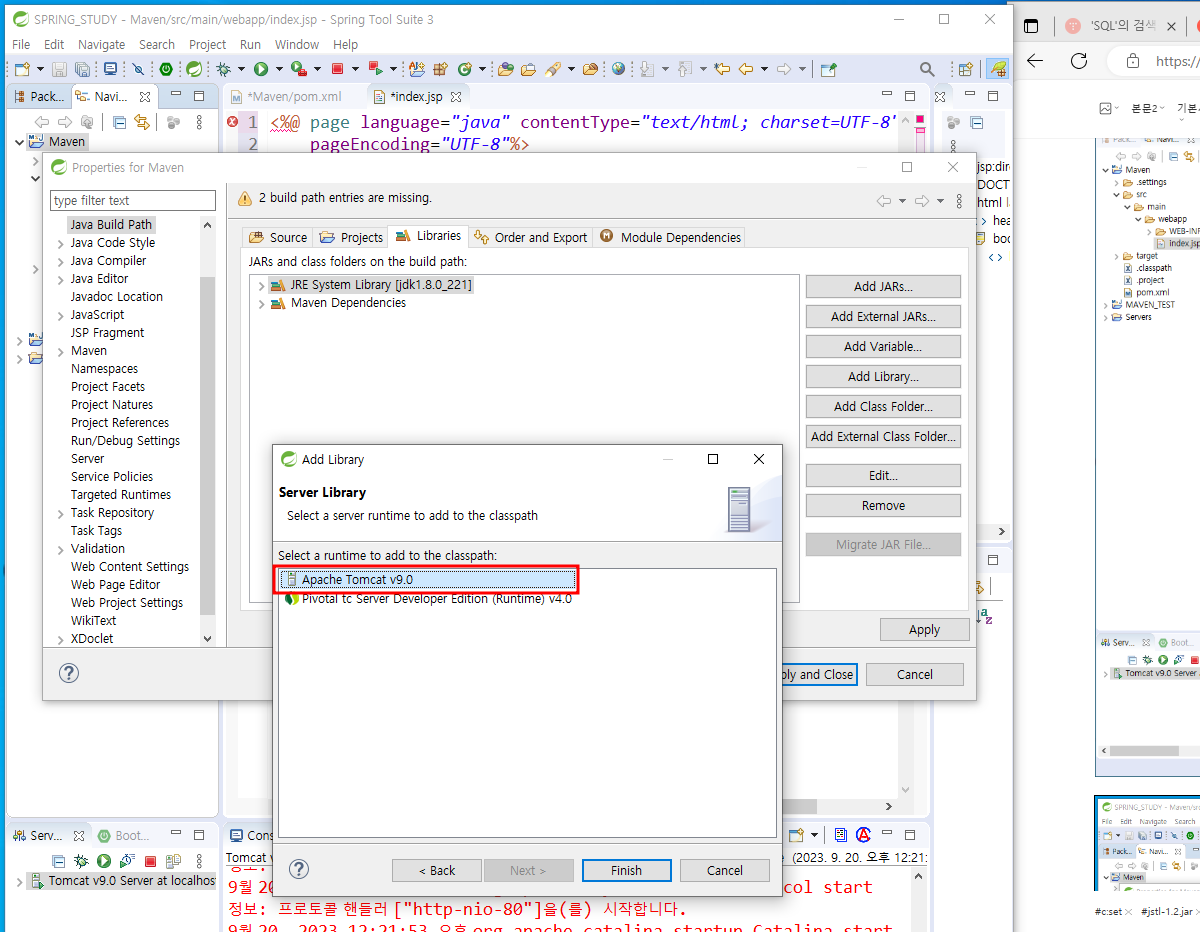Click scroll down arrow of properties tree
The height and width of the screenshot is (932, 1200).
208,638
